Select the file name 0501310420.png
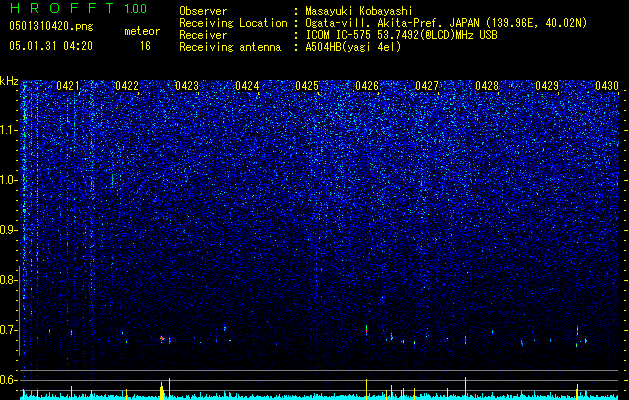This screenshot has height=400, width=629. pyautogui.click(x=51, y=27)
